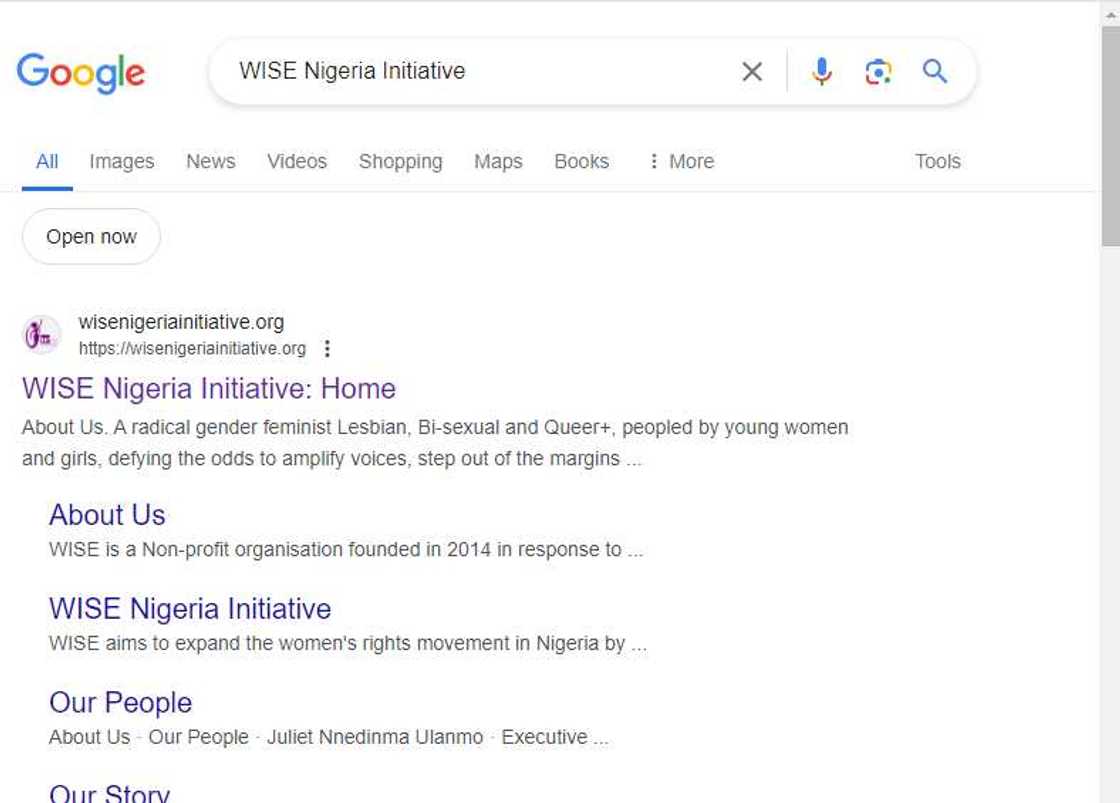Open the About Us sitelink
The width and height of the screenshot is (1120, 803).
(x=107, y=515)
